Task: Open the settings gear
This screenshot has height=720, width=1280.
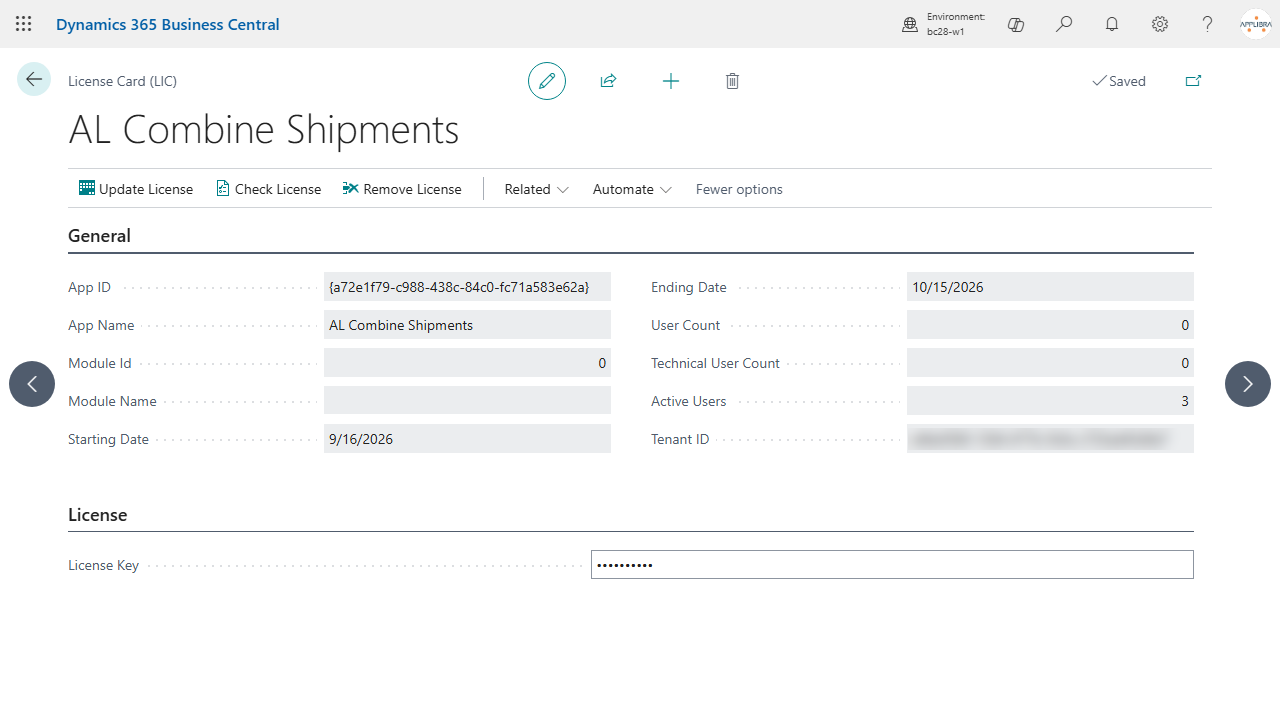Action: 1160,24
